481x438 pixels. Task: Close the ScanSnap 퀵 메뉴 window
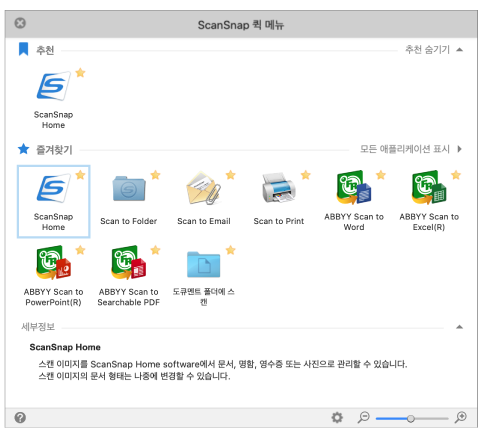tap(20, 23)
